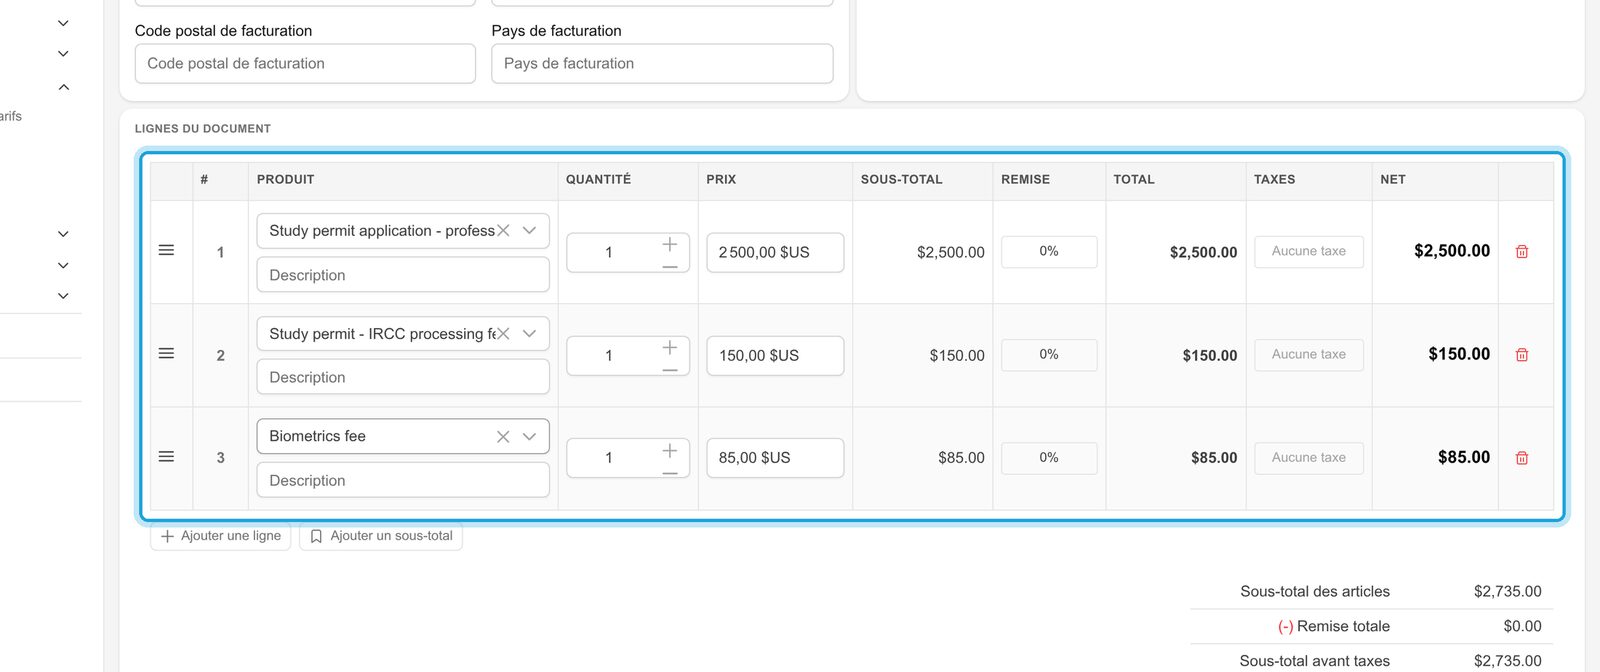
Task: Increase quantity for Biometrics fee line
Action: point(670,450)
